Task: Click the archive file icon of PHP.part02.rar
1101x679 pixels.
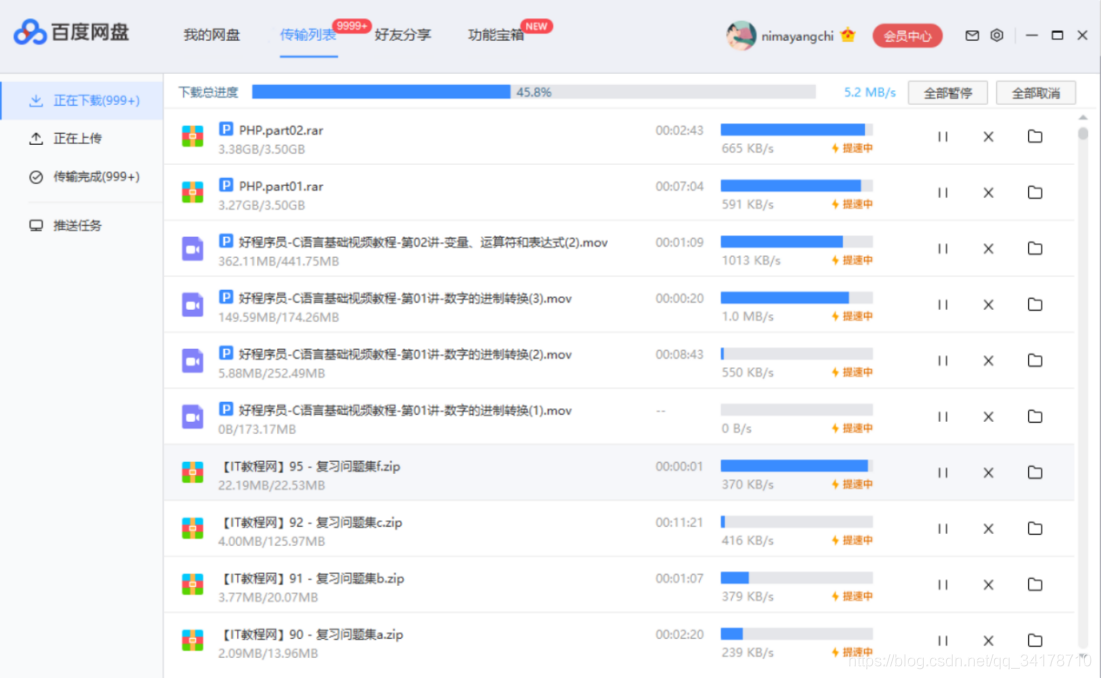Action: tap(192, 136)
